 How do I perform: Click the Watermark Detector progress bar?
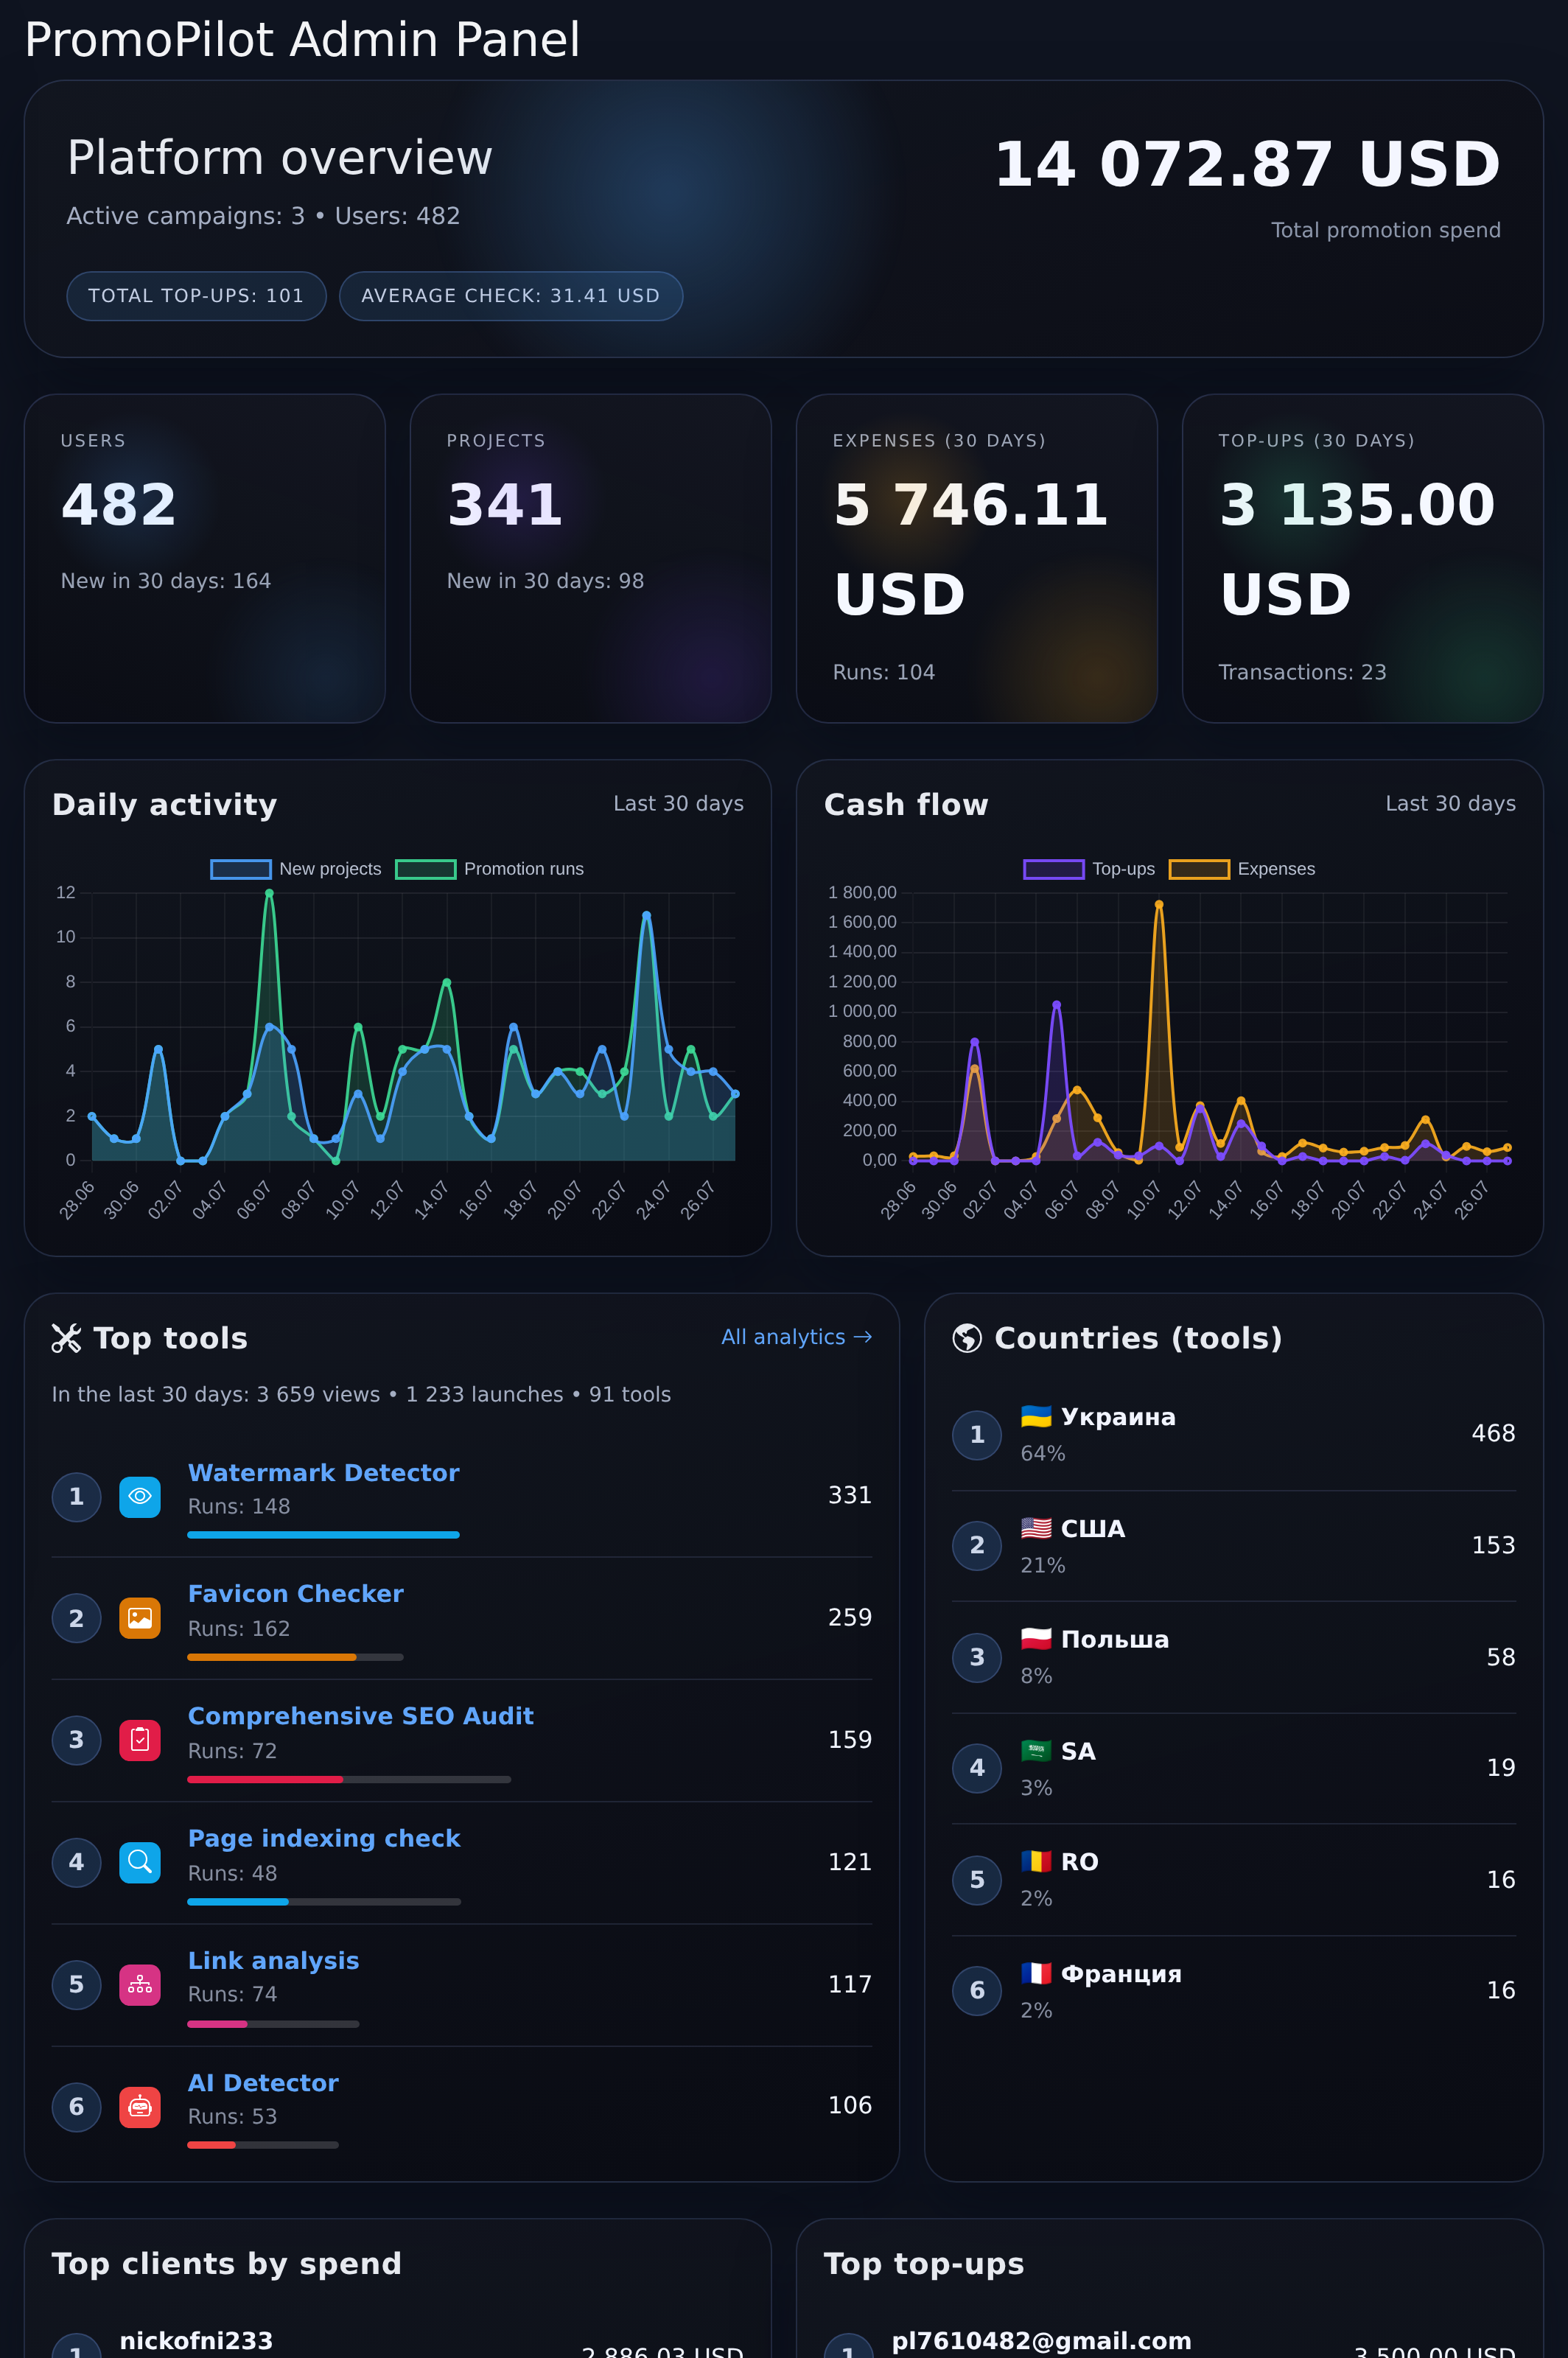323,1534
